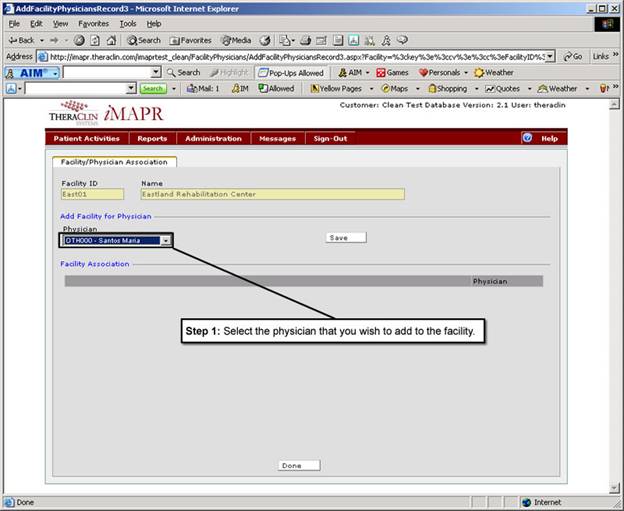Image resolution: width=624 pixels, height=511 pixels.
Task: Open the Tools menu in menu bar
Action: pyautogui.click(x=128, y=23)
